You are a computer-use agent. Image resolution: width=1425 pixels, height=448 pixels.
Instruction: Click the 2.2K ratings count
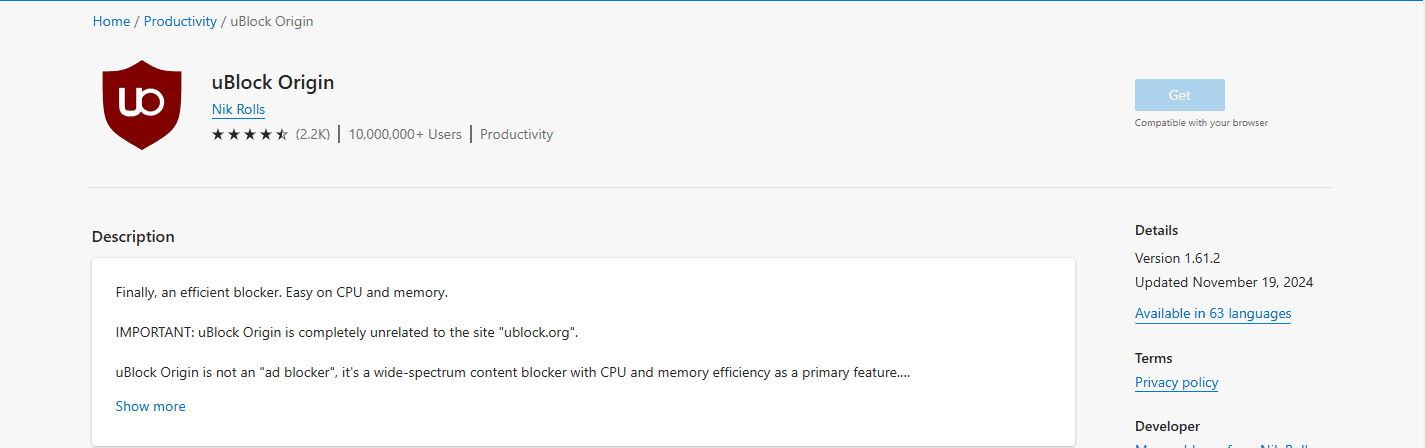click(313, 134)
